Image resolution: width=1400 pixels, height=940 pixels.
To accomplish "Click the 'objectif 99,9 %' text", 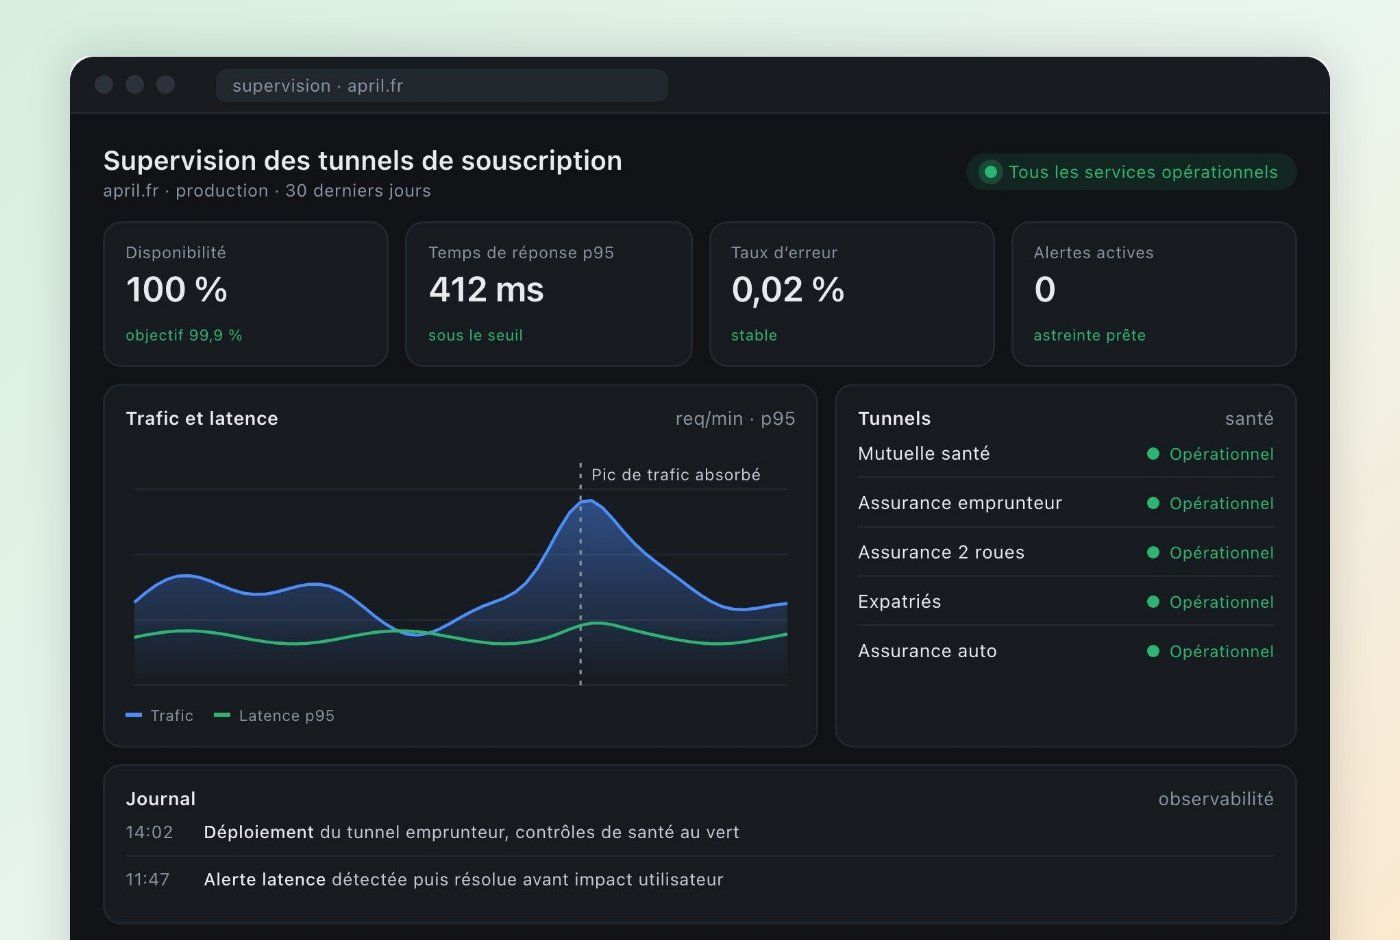I will click(184, 335).
